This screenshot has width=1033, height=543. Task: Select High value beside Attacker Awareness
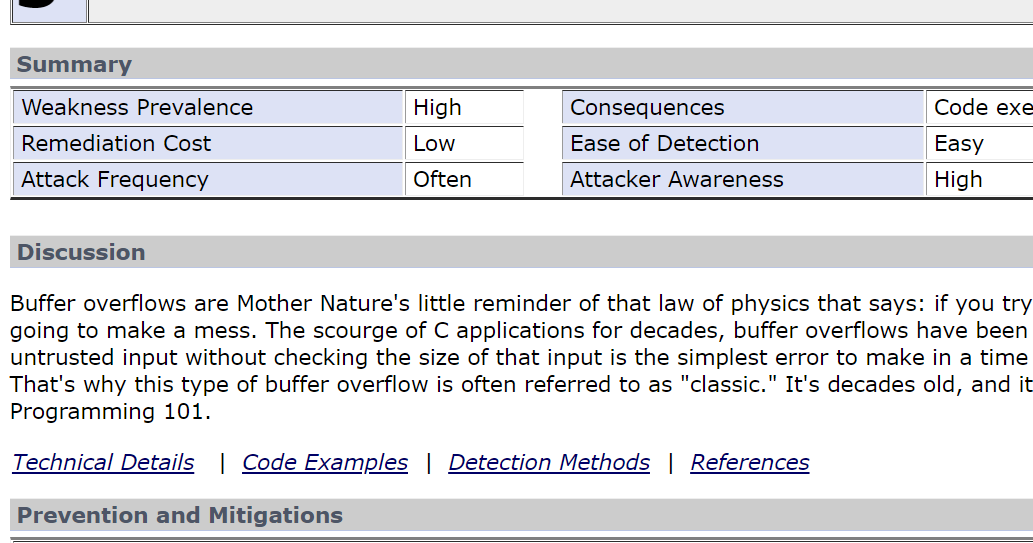[x=980, y=180]
